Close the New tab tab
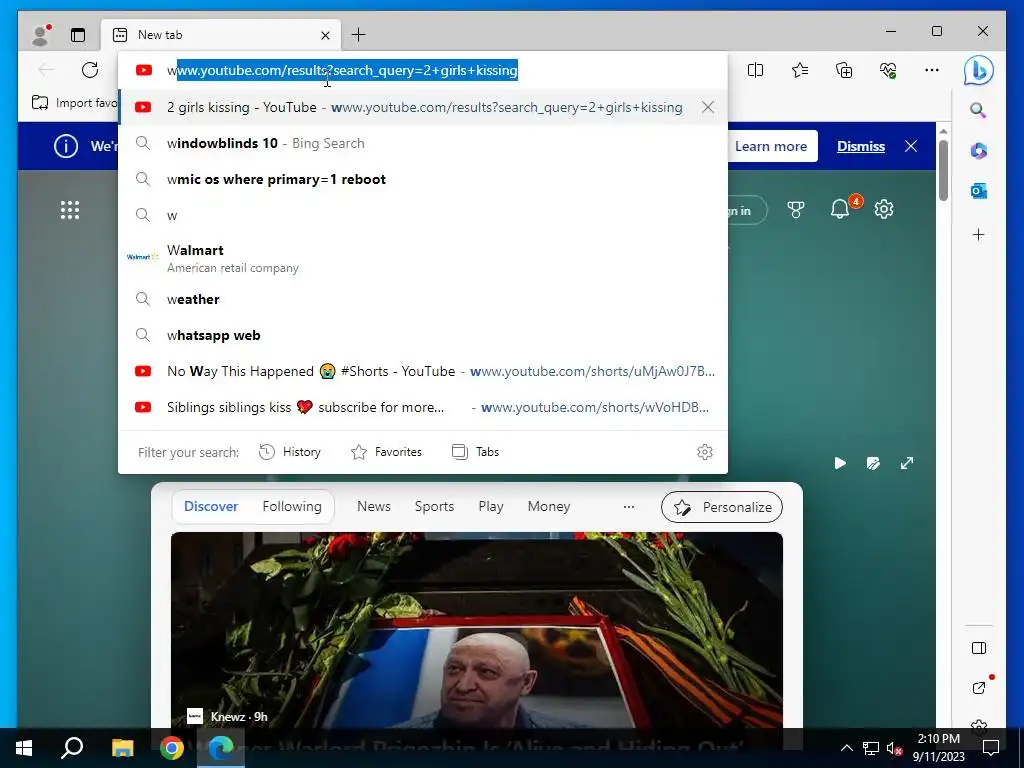The image size is (1024, 768). tap(325, 35)
